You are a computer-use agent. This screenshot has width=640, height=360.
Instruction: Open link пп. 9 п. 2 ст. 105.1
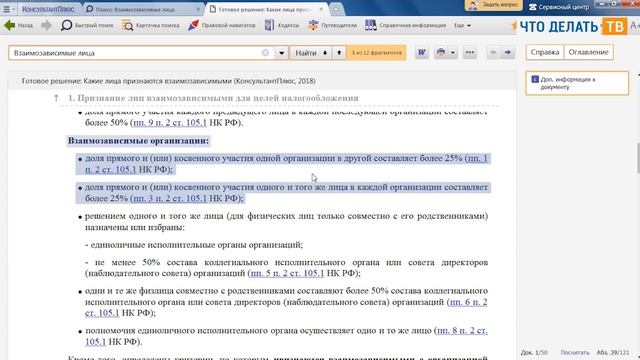point(170,122)
